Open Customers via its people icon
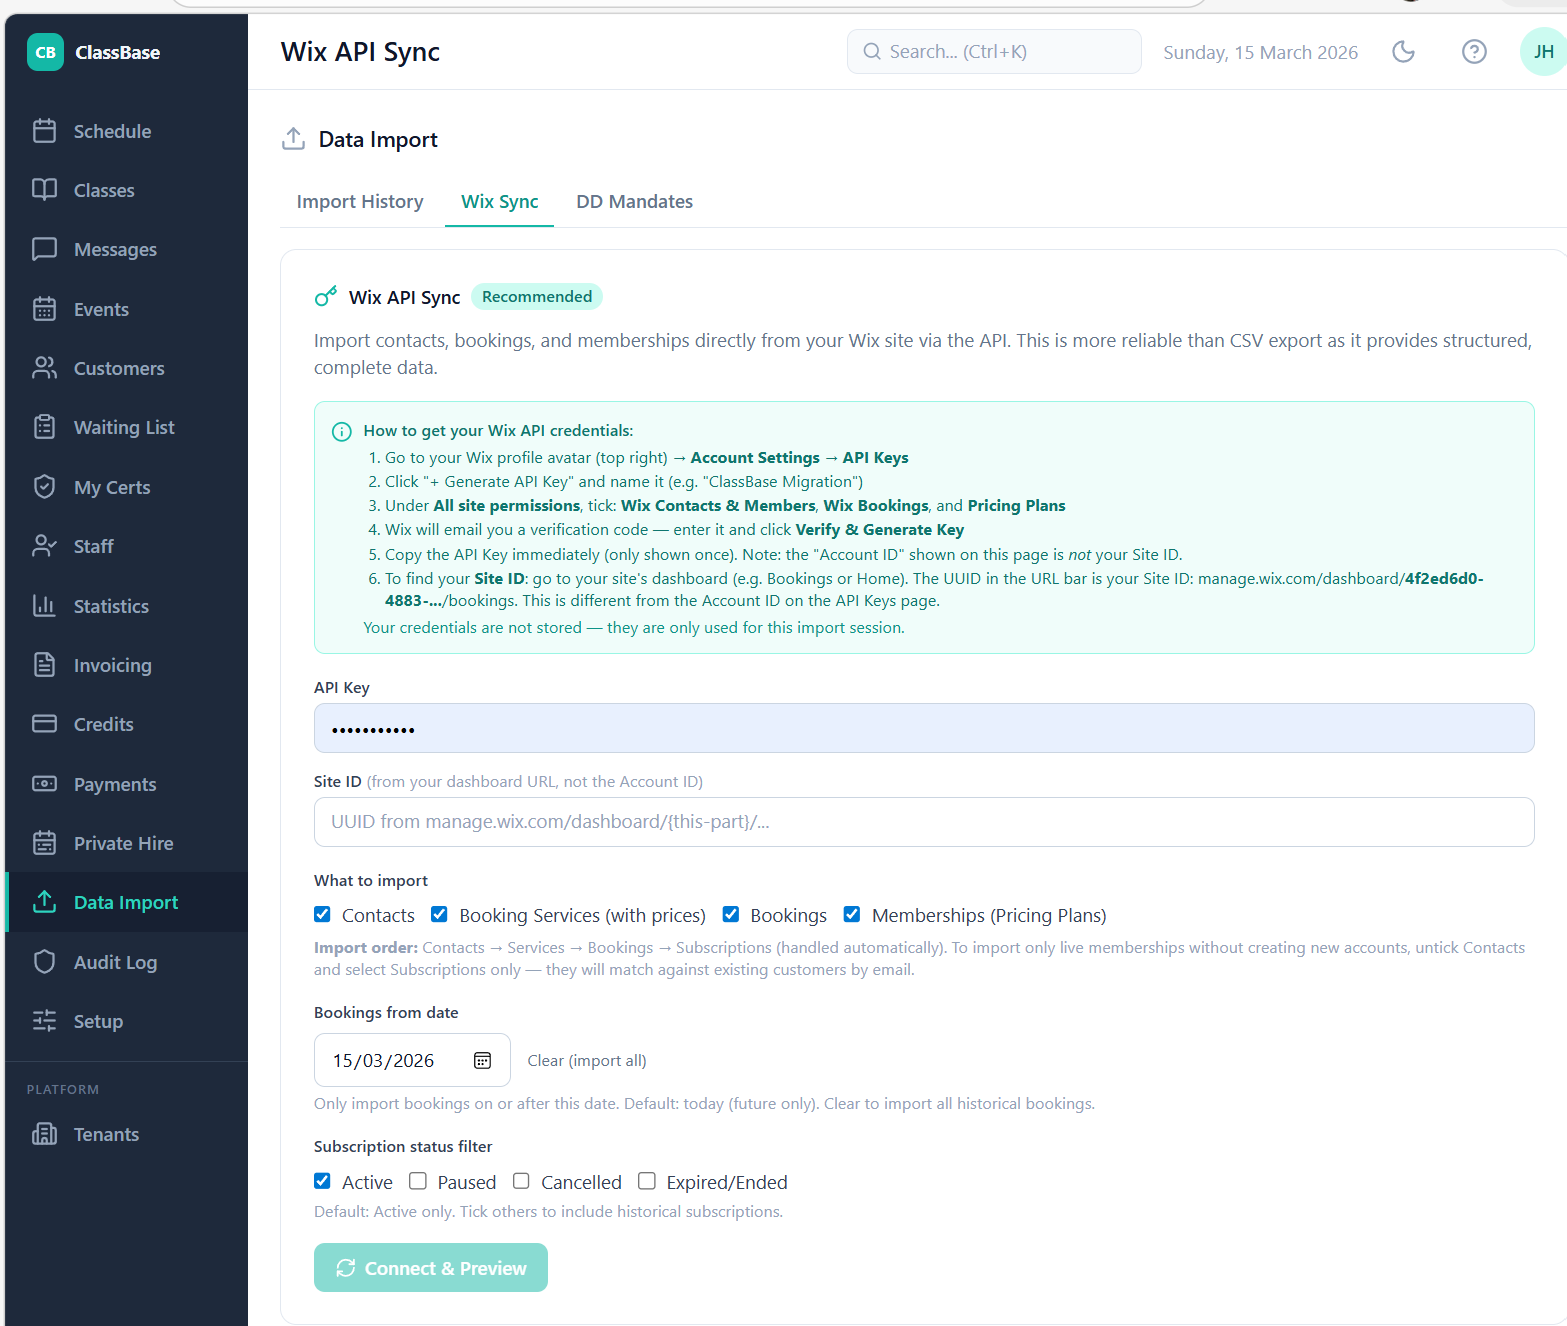The image size is (1567, 1326). tap(44, 368)
